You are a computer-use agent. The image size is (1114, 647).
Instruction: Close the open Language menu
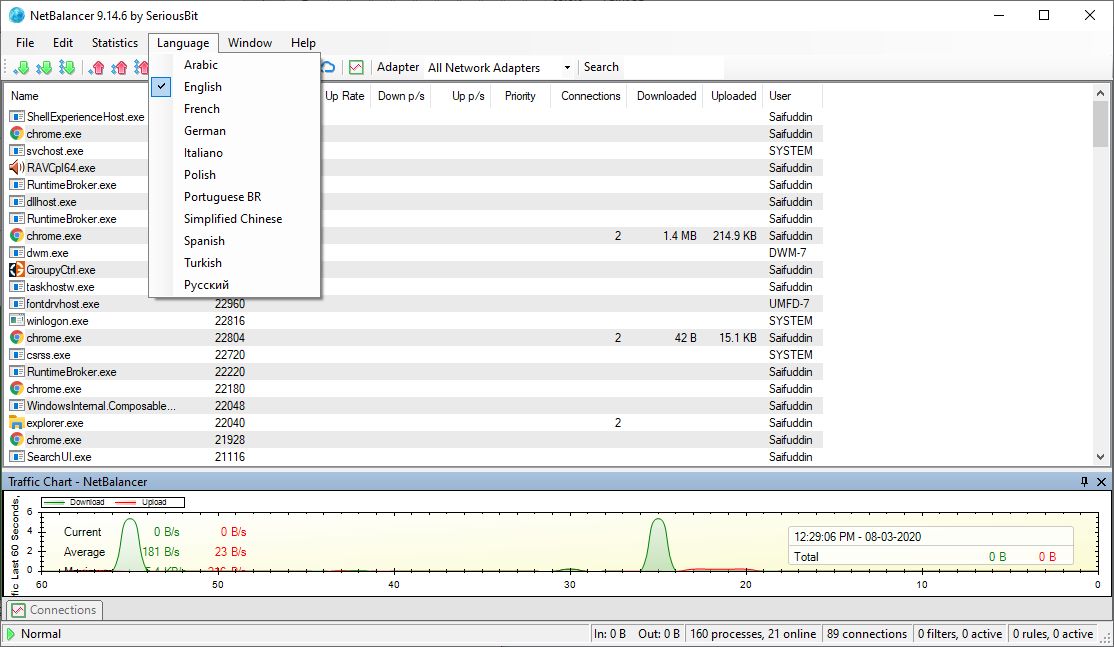point(183,43)
